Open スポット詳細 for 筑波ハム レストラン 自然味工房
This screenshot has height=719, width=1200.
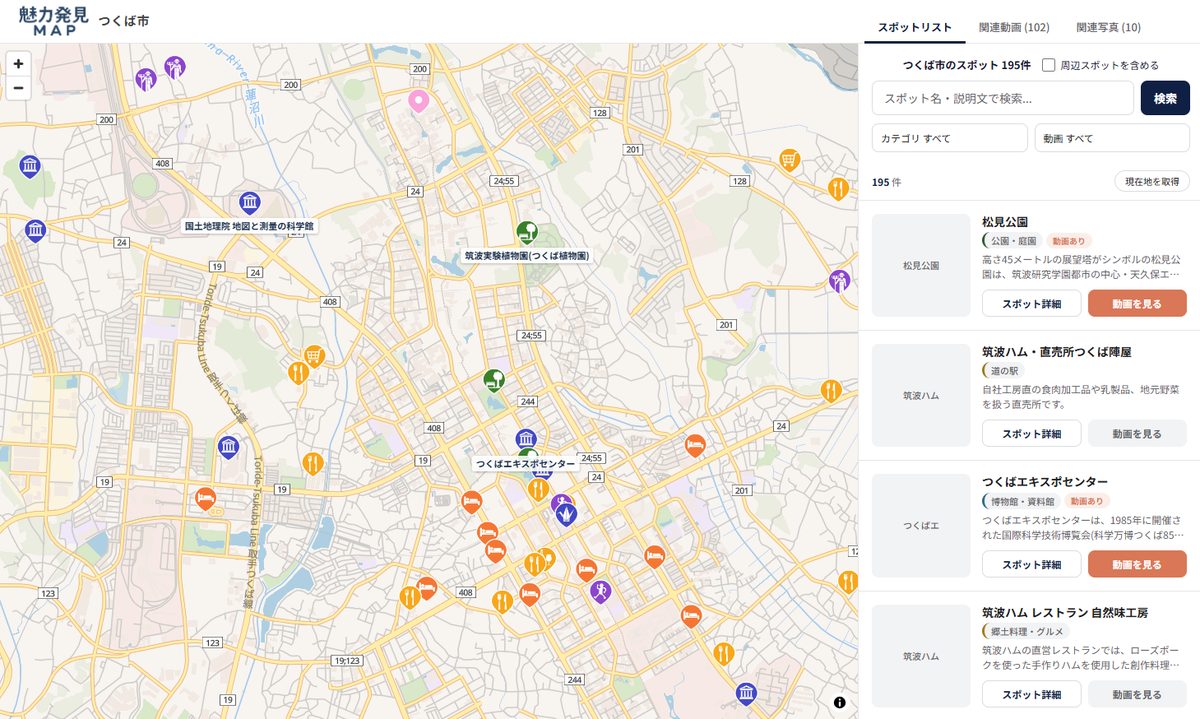1031,694
